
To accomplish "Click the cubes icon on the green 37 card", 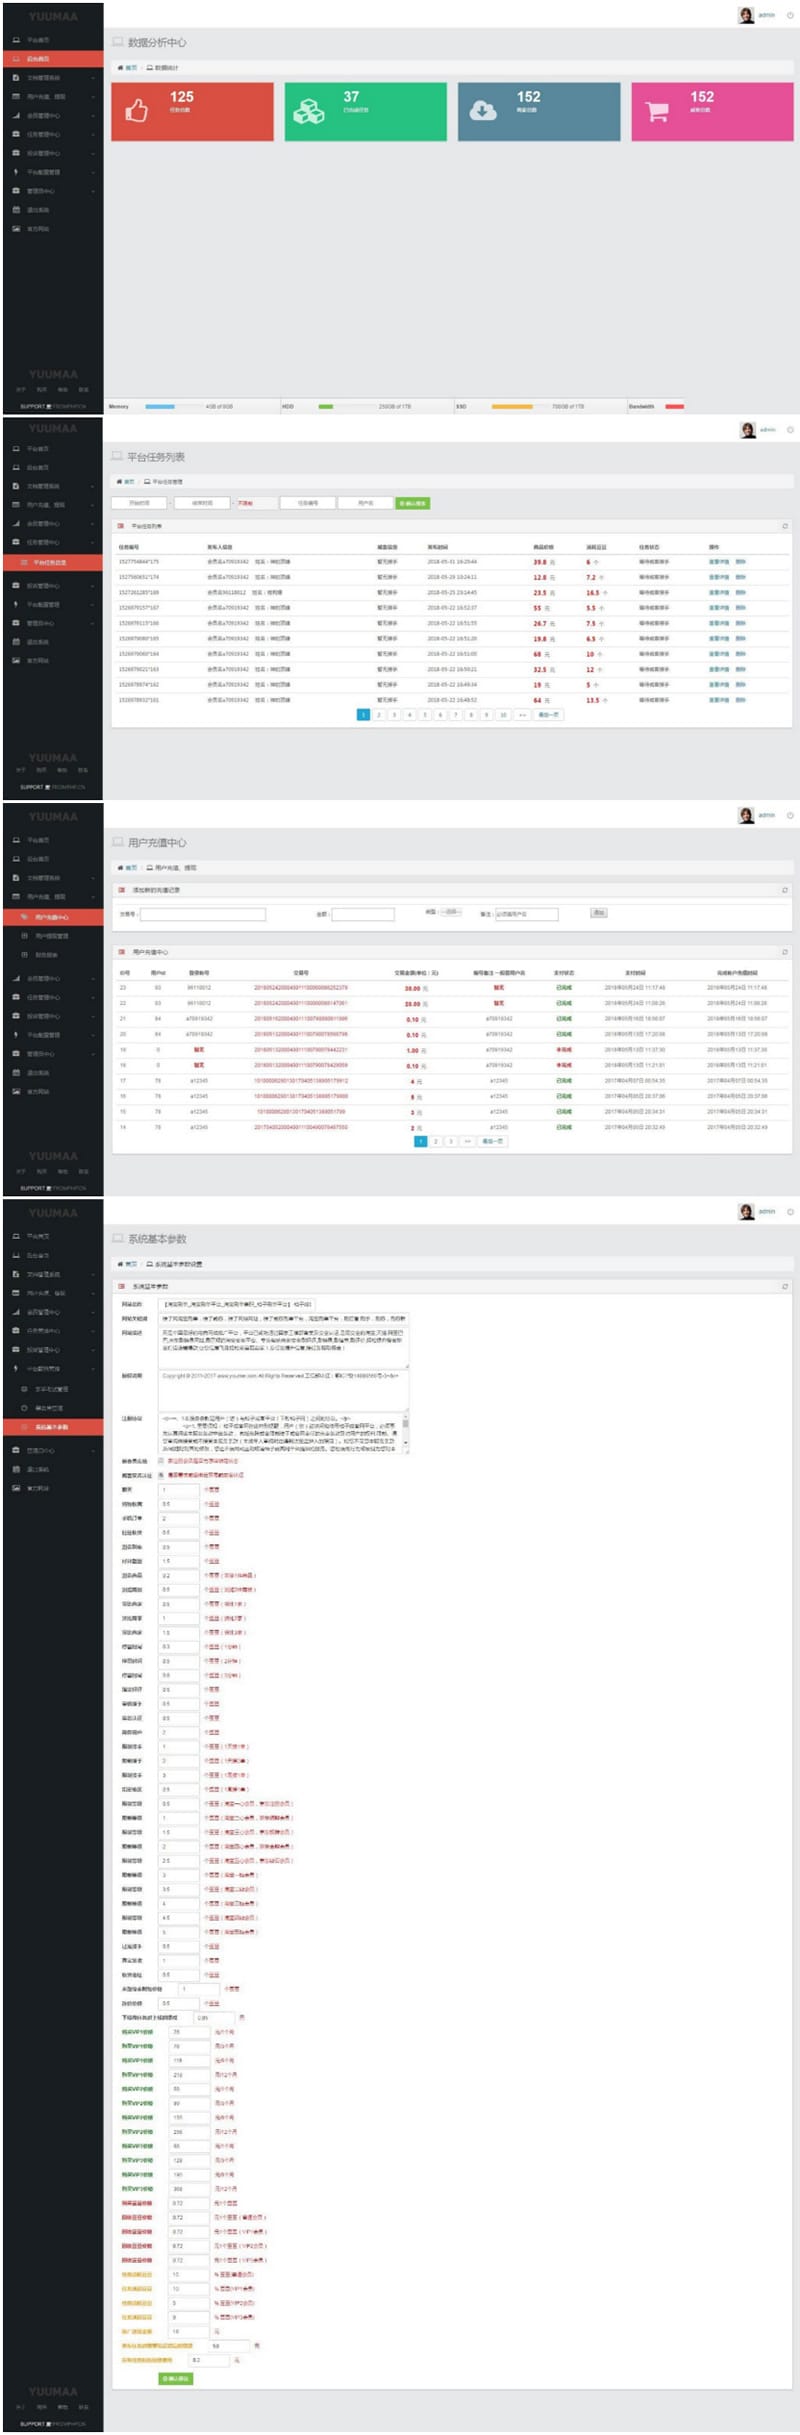I will coord(308,111).
